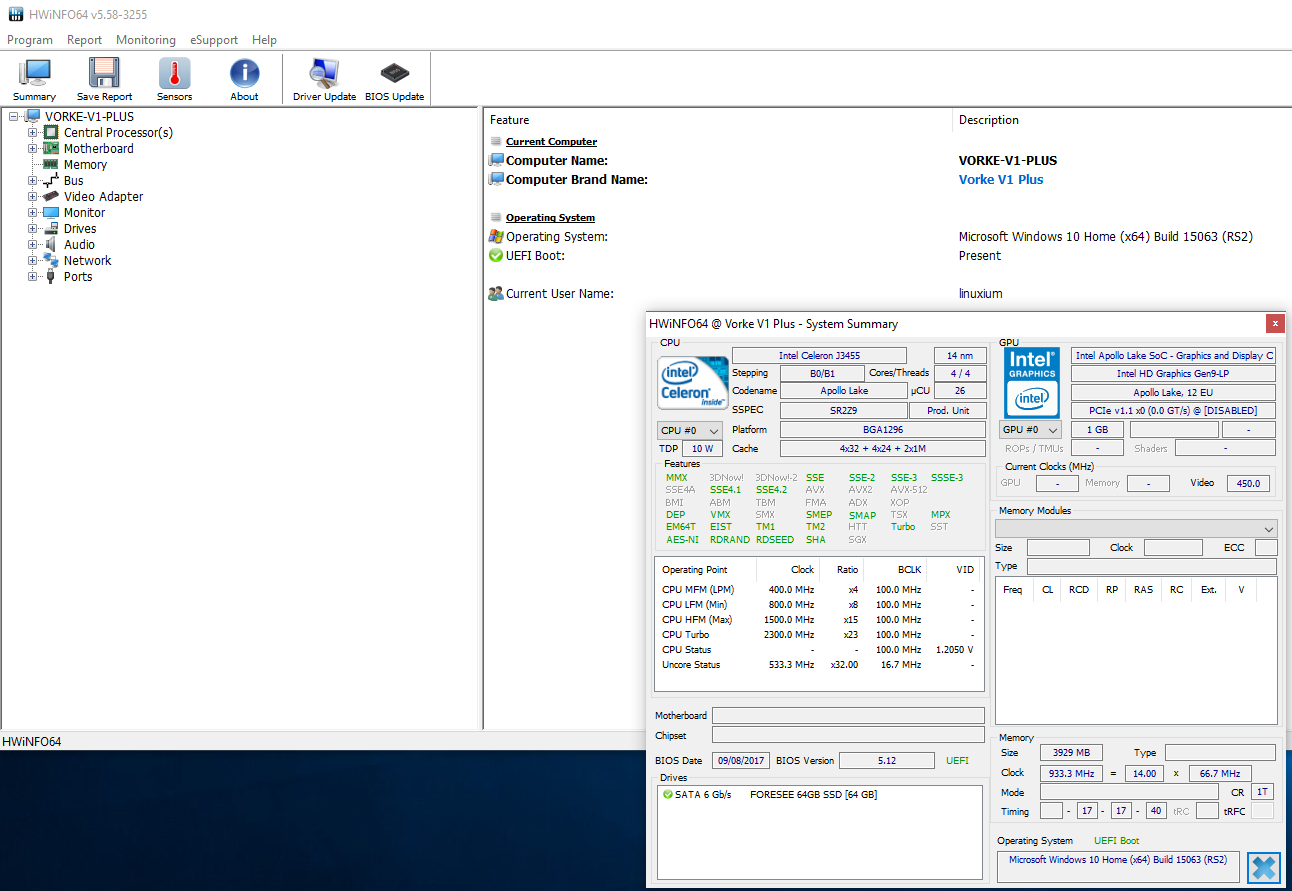Expand the Bus tree node
This screenshot has height=891, width=1292.
[33, 180]
